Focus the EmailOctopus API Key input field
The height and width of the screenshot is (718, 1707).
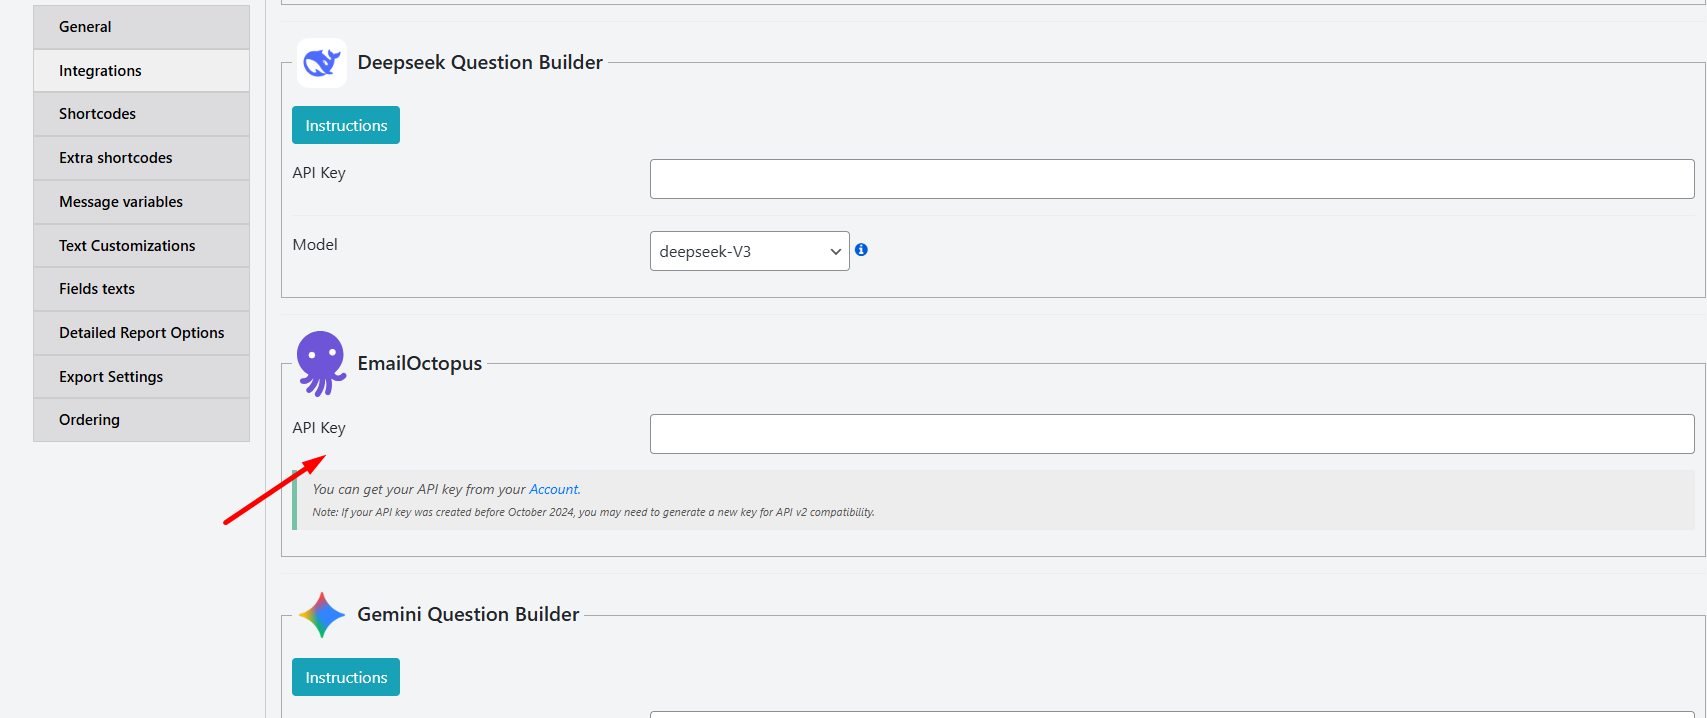pyautogui.click(x=1172, y=434)
